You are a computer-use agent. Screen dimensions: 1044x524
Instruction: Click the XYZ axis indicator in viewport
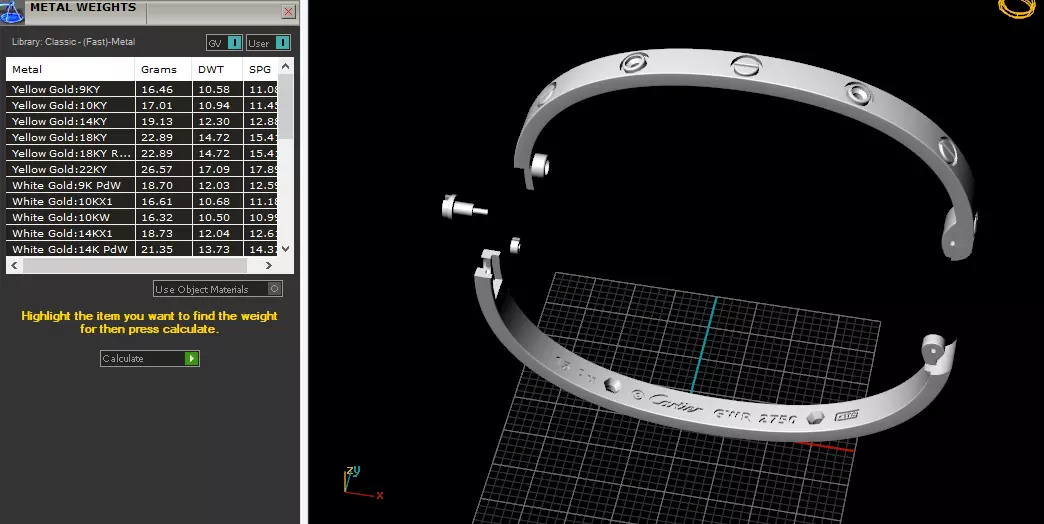[362, 482]
